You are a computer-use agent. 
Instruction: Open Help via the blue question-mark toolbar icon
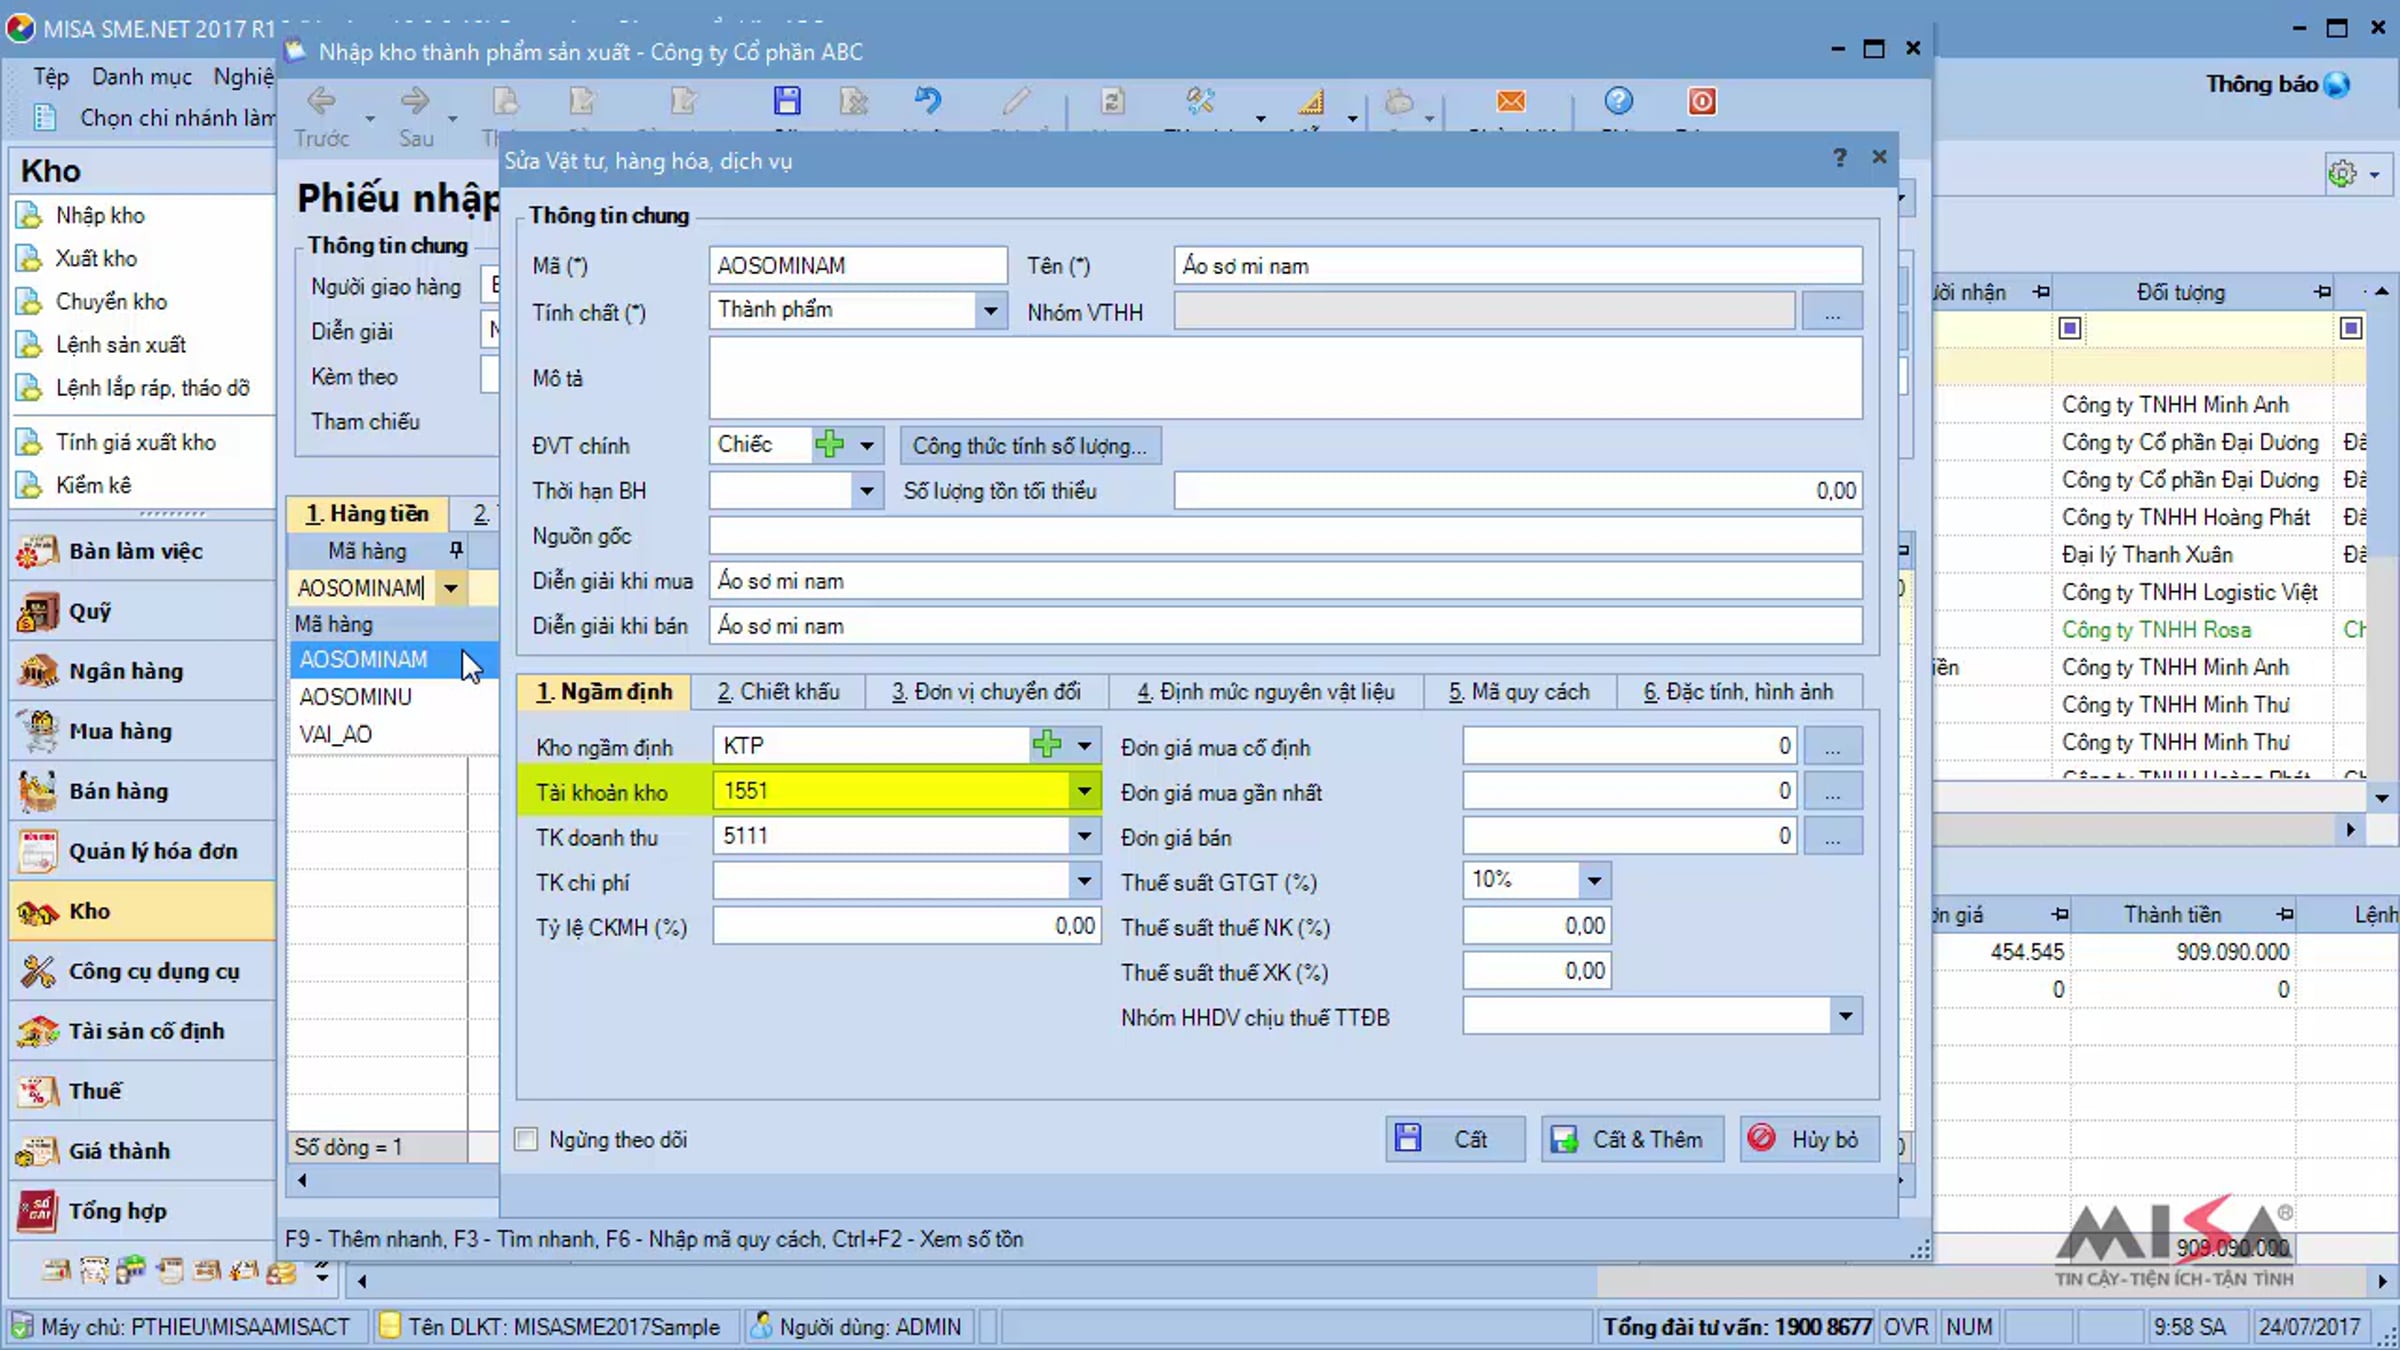pos(1619,101)
